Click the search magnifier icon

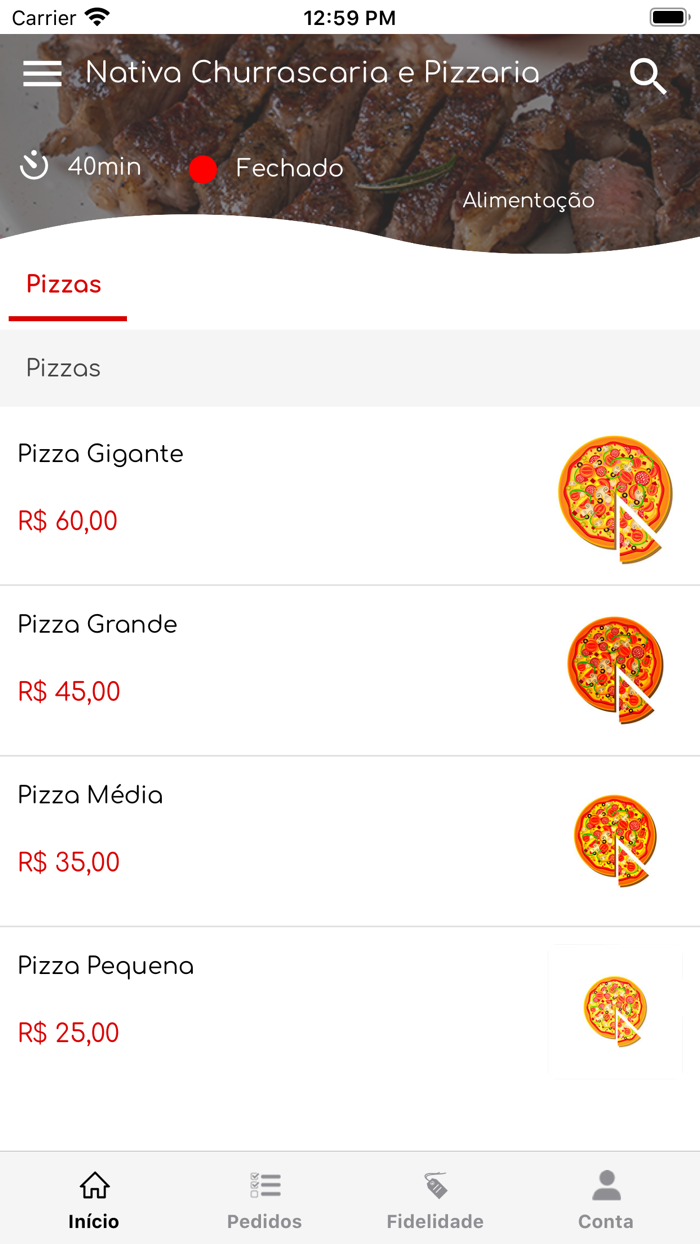[648, 75]
